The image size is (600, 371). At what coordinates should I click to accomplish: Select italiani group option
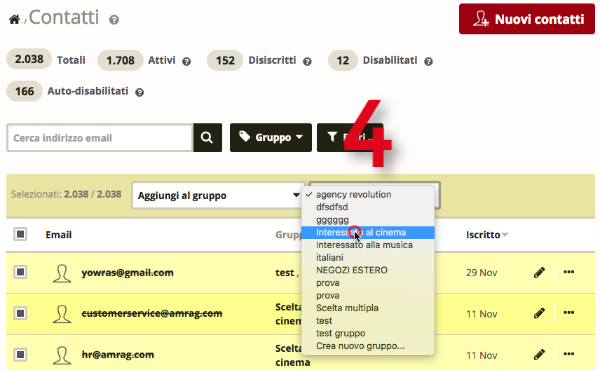pos(329,257)
